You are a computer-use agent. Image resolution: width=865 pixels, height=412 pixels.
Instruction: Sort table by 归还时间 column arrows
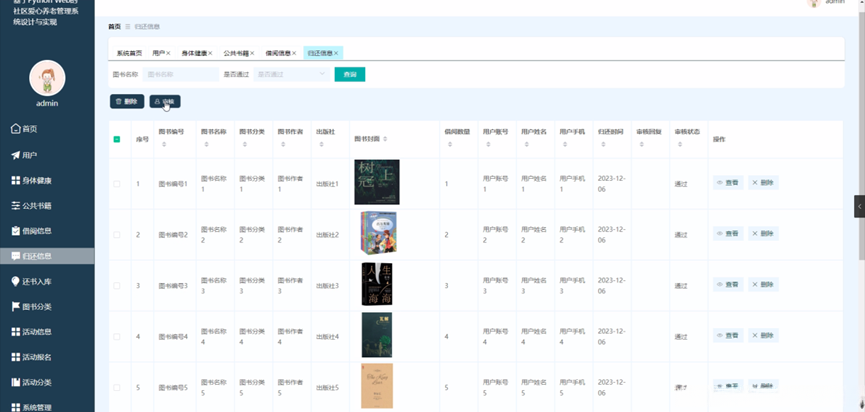(x=603, y=145)
